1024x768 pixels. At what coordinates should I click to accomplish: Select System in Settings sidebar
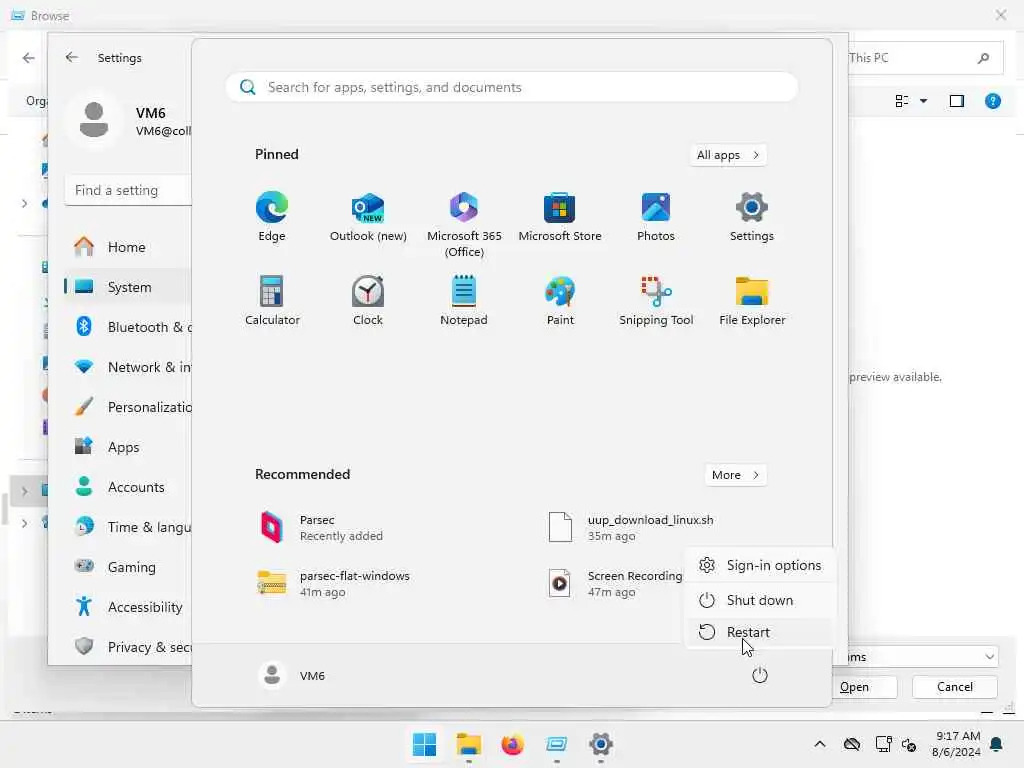pos(128,287)
